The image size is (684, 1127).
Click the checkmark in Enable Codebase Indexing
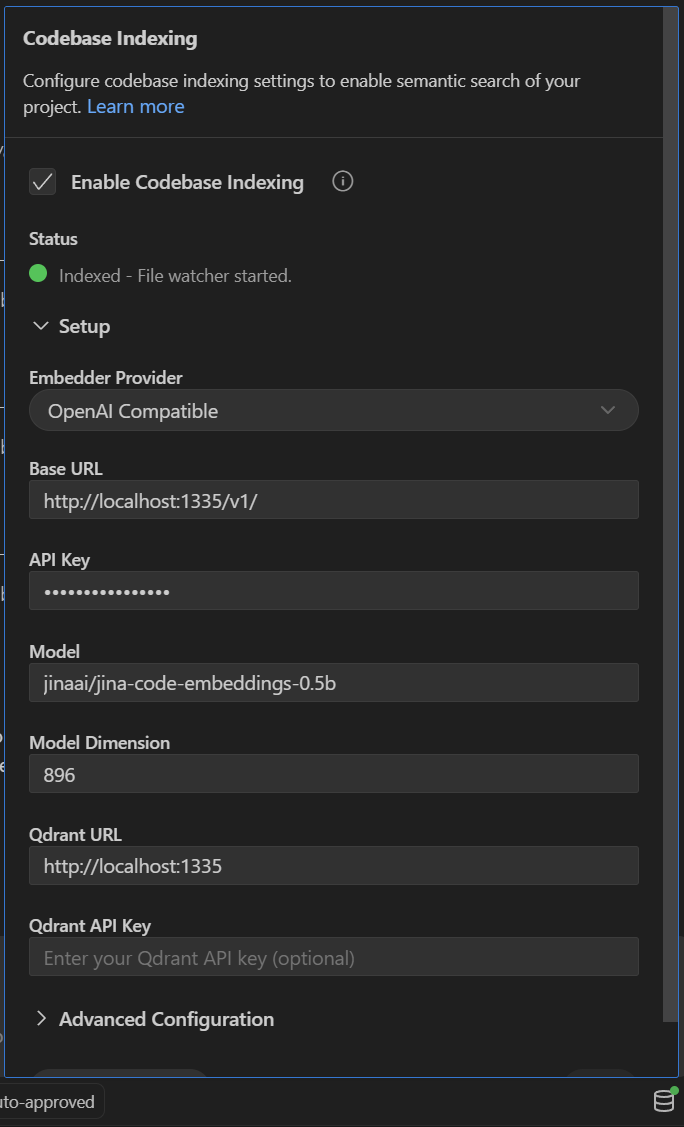coord(42,182)
